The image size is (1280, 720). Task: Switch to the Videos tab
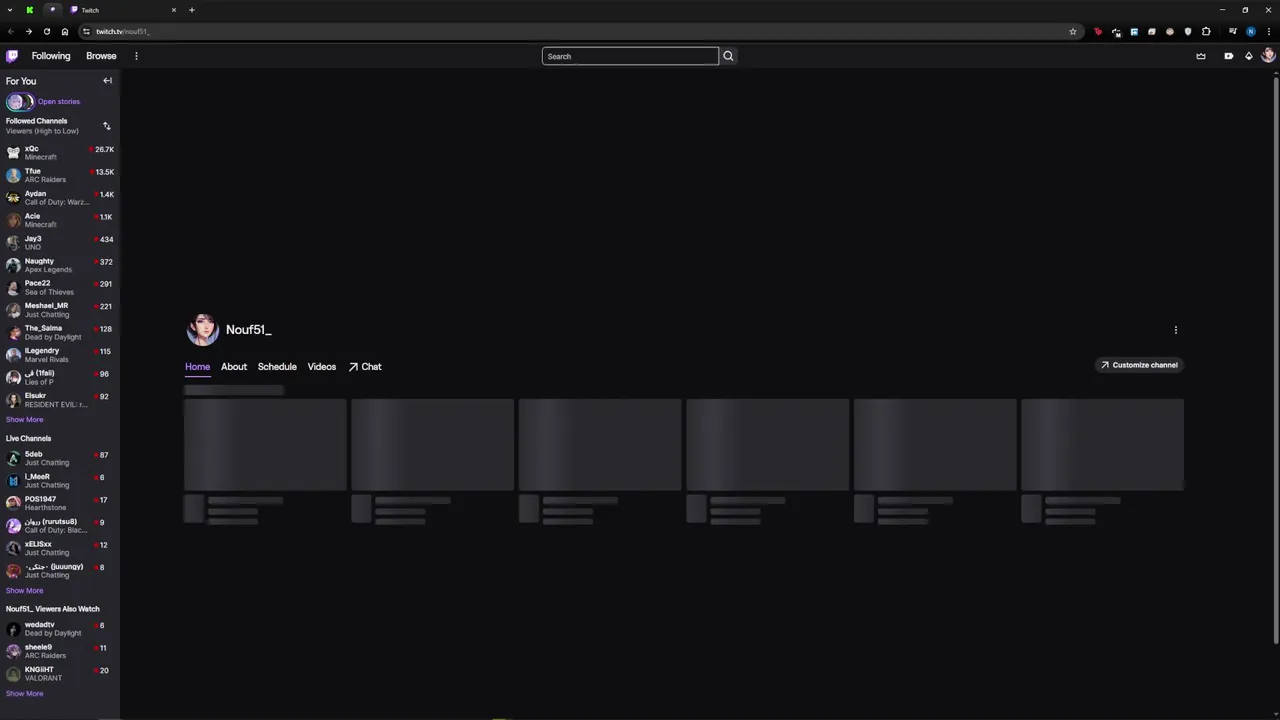coord(322,367)
